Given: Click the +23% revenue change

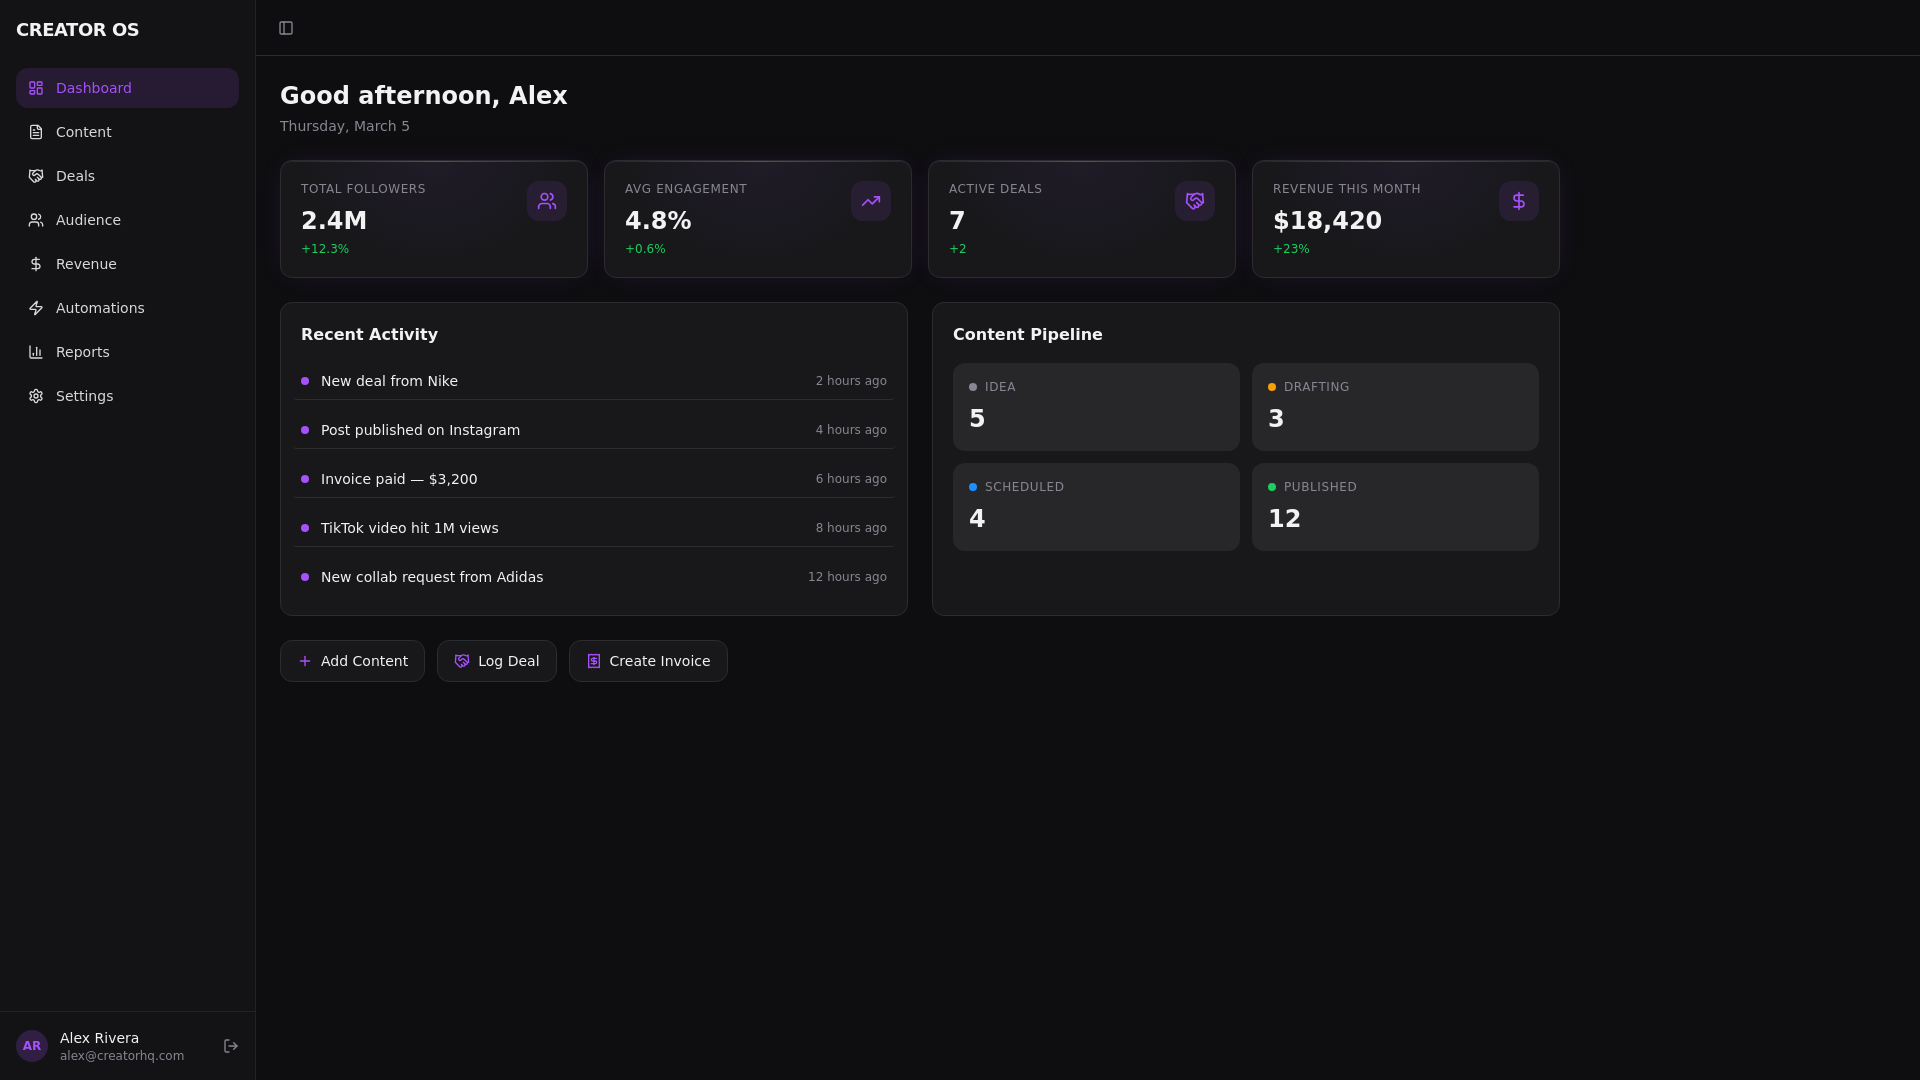Looking at the screenshot, I should tap(1291, 249).
